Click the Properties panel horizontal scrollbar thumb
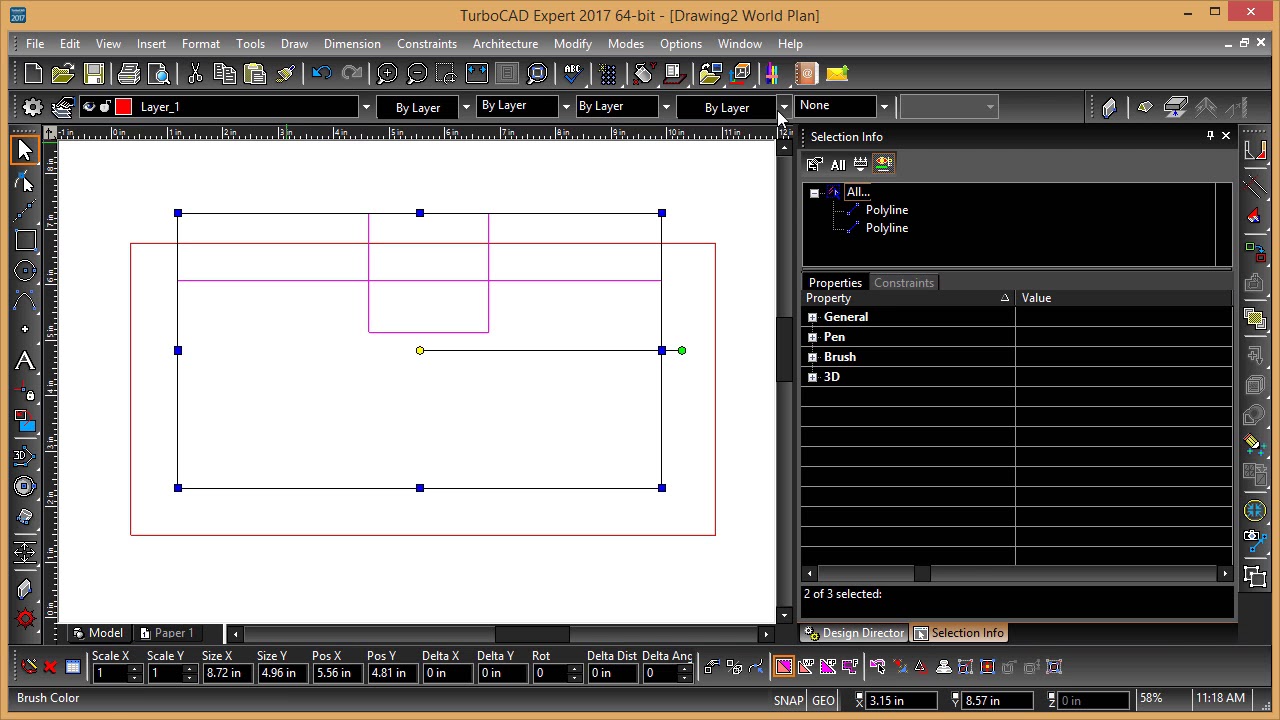 922,574
